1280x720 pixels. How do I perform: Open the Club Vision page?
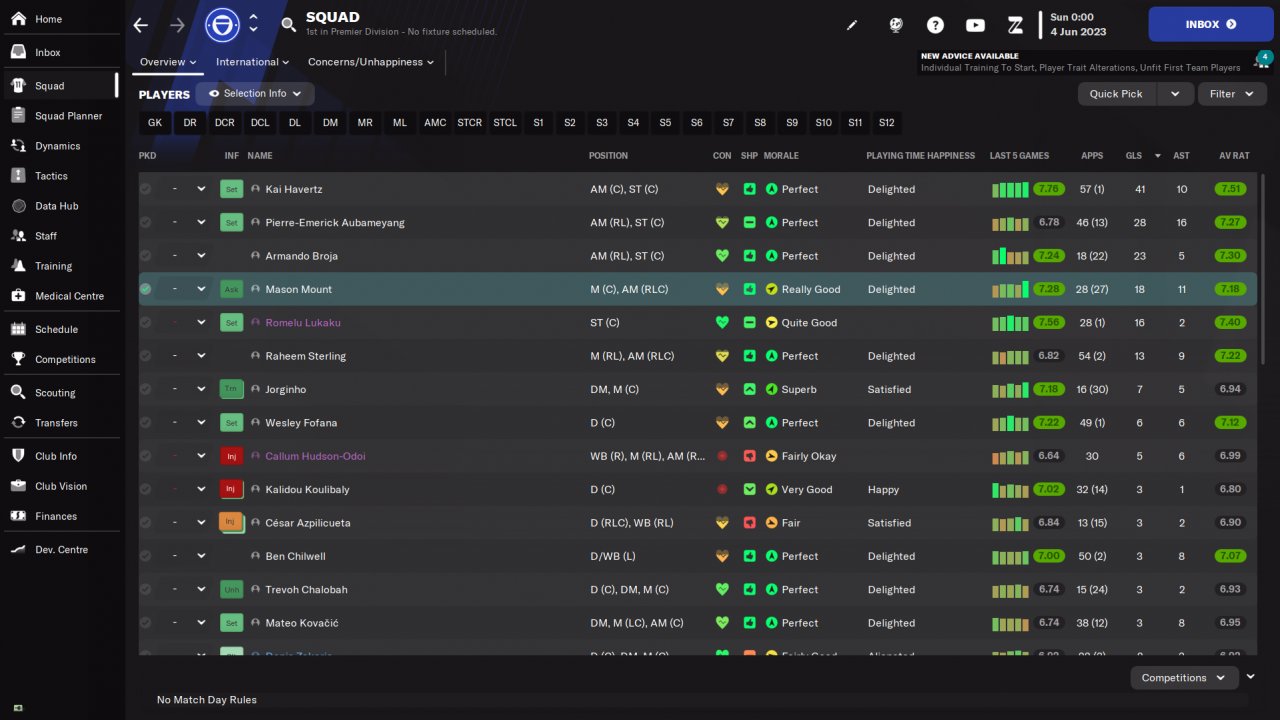tap(59, 486)
